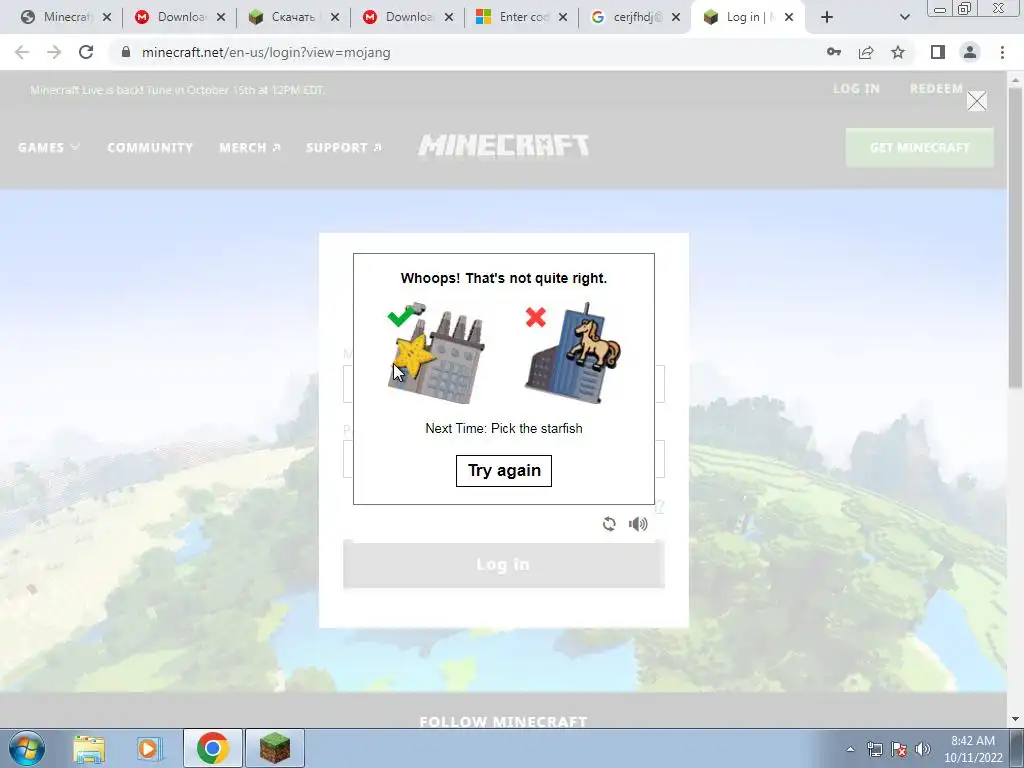1024x768 pixels.
Task: Open the Action Center flag icon
Action: tap(899, 749)
